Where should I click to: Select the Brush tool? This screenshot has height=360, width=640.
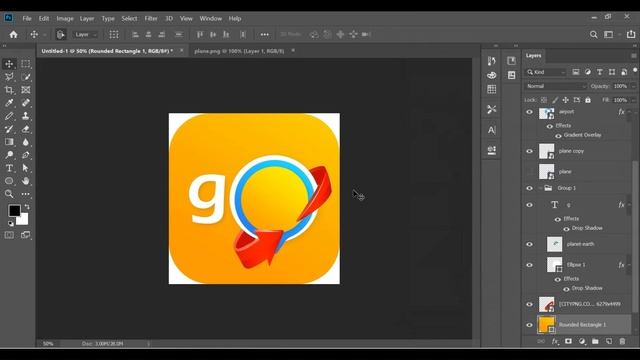coord(9,116)
